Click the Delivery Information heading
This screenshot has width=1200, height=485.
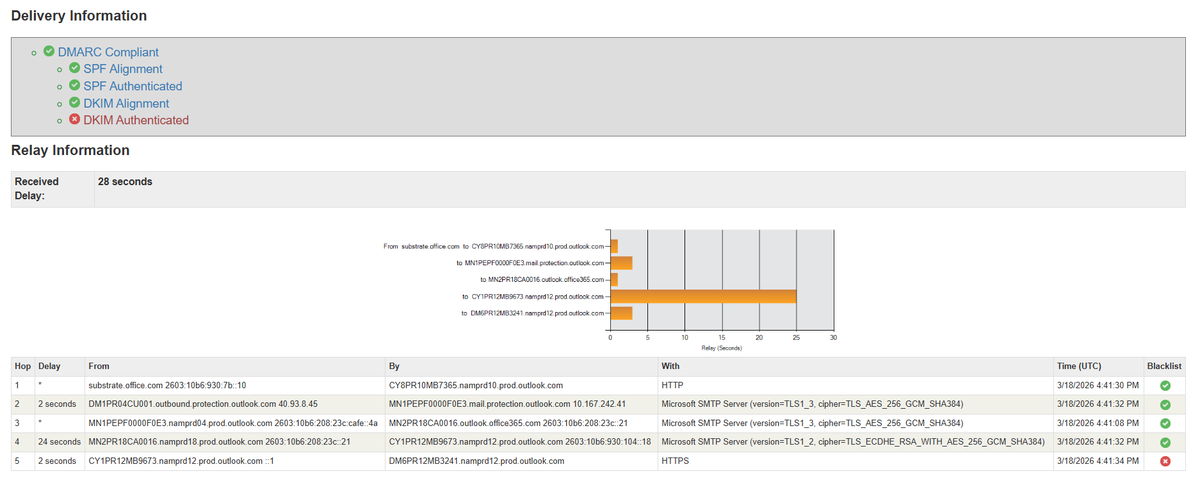(x=79, y=16)
